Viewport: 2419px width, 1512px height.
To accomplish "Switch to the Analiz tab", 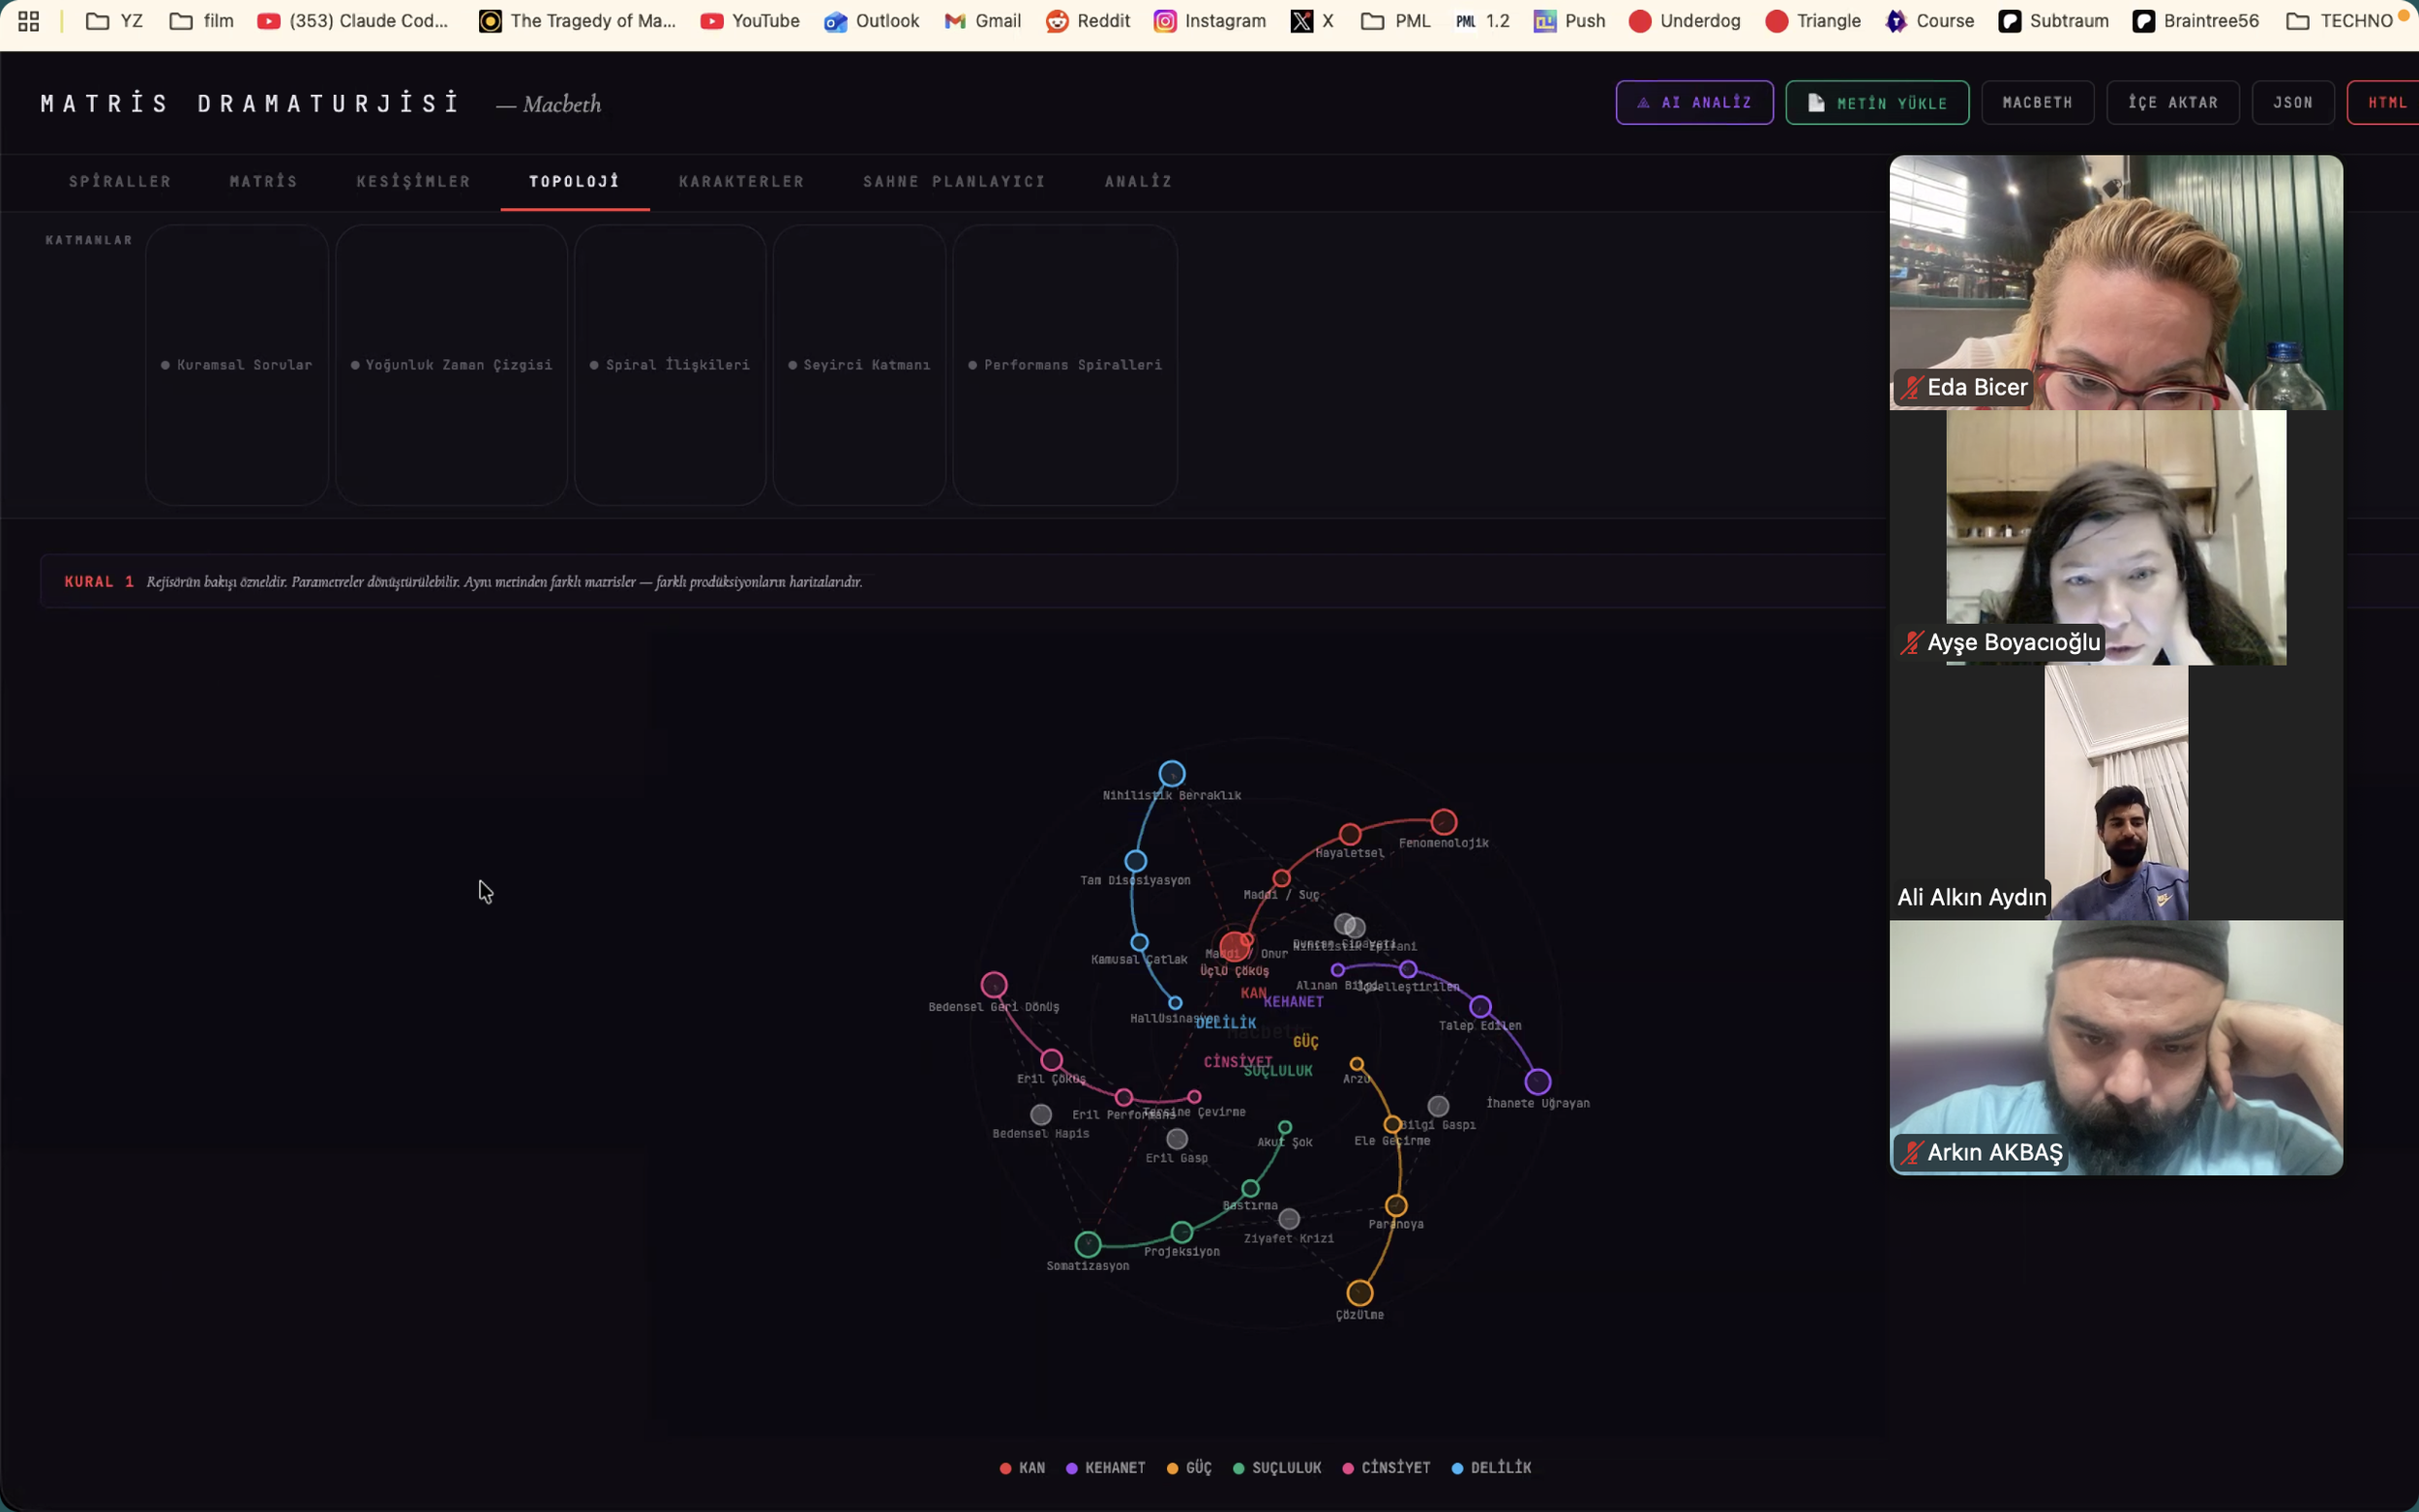I will 1138,181.
